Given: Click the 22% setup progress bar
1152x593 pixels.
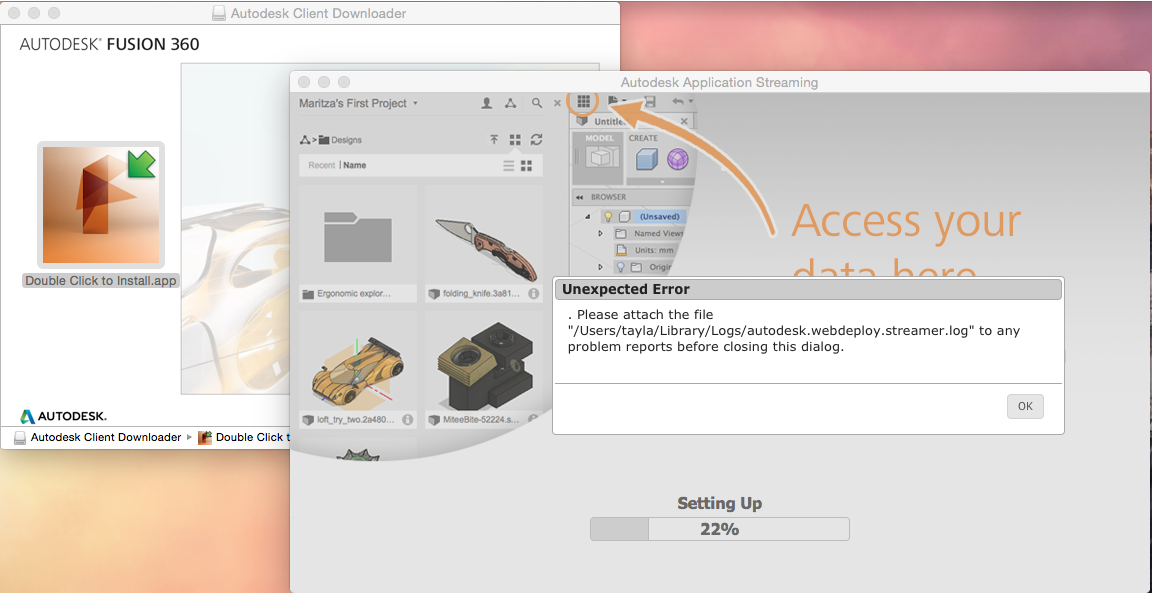Looking at the screenshot, I should tap(720, 528).
